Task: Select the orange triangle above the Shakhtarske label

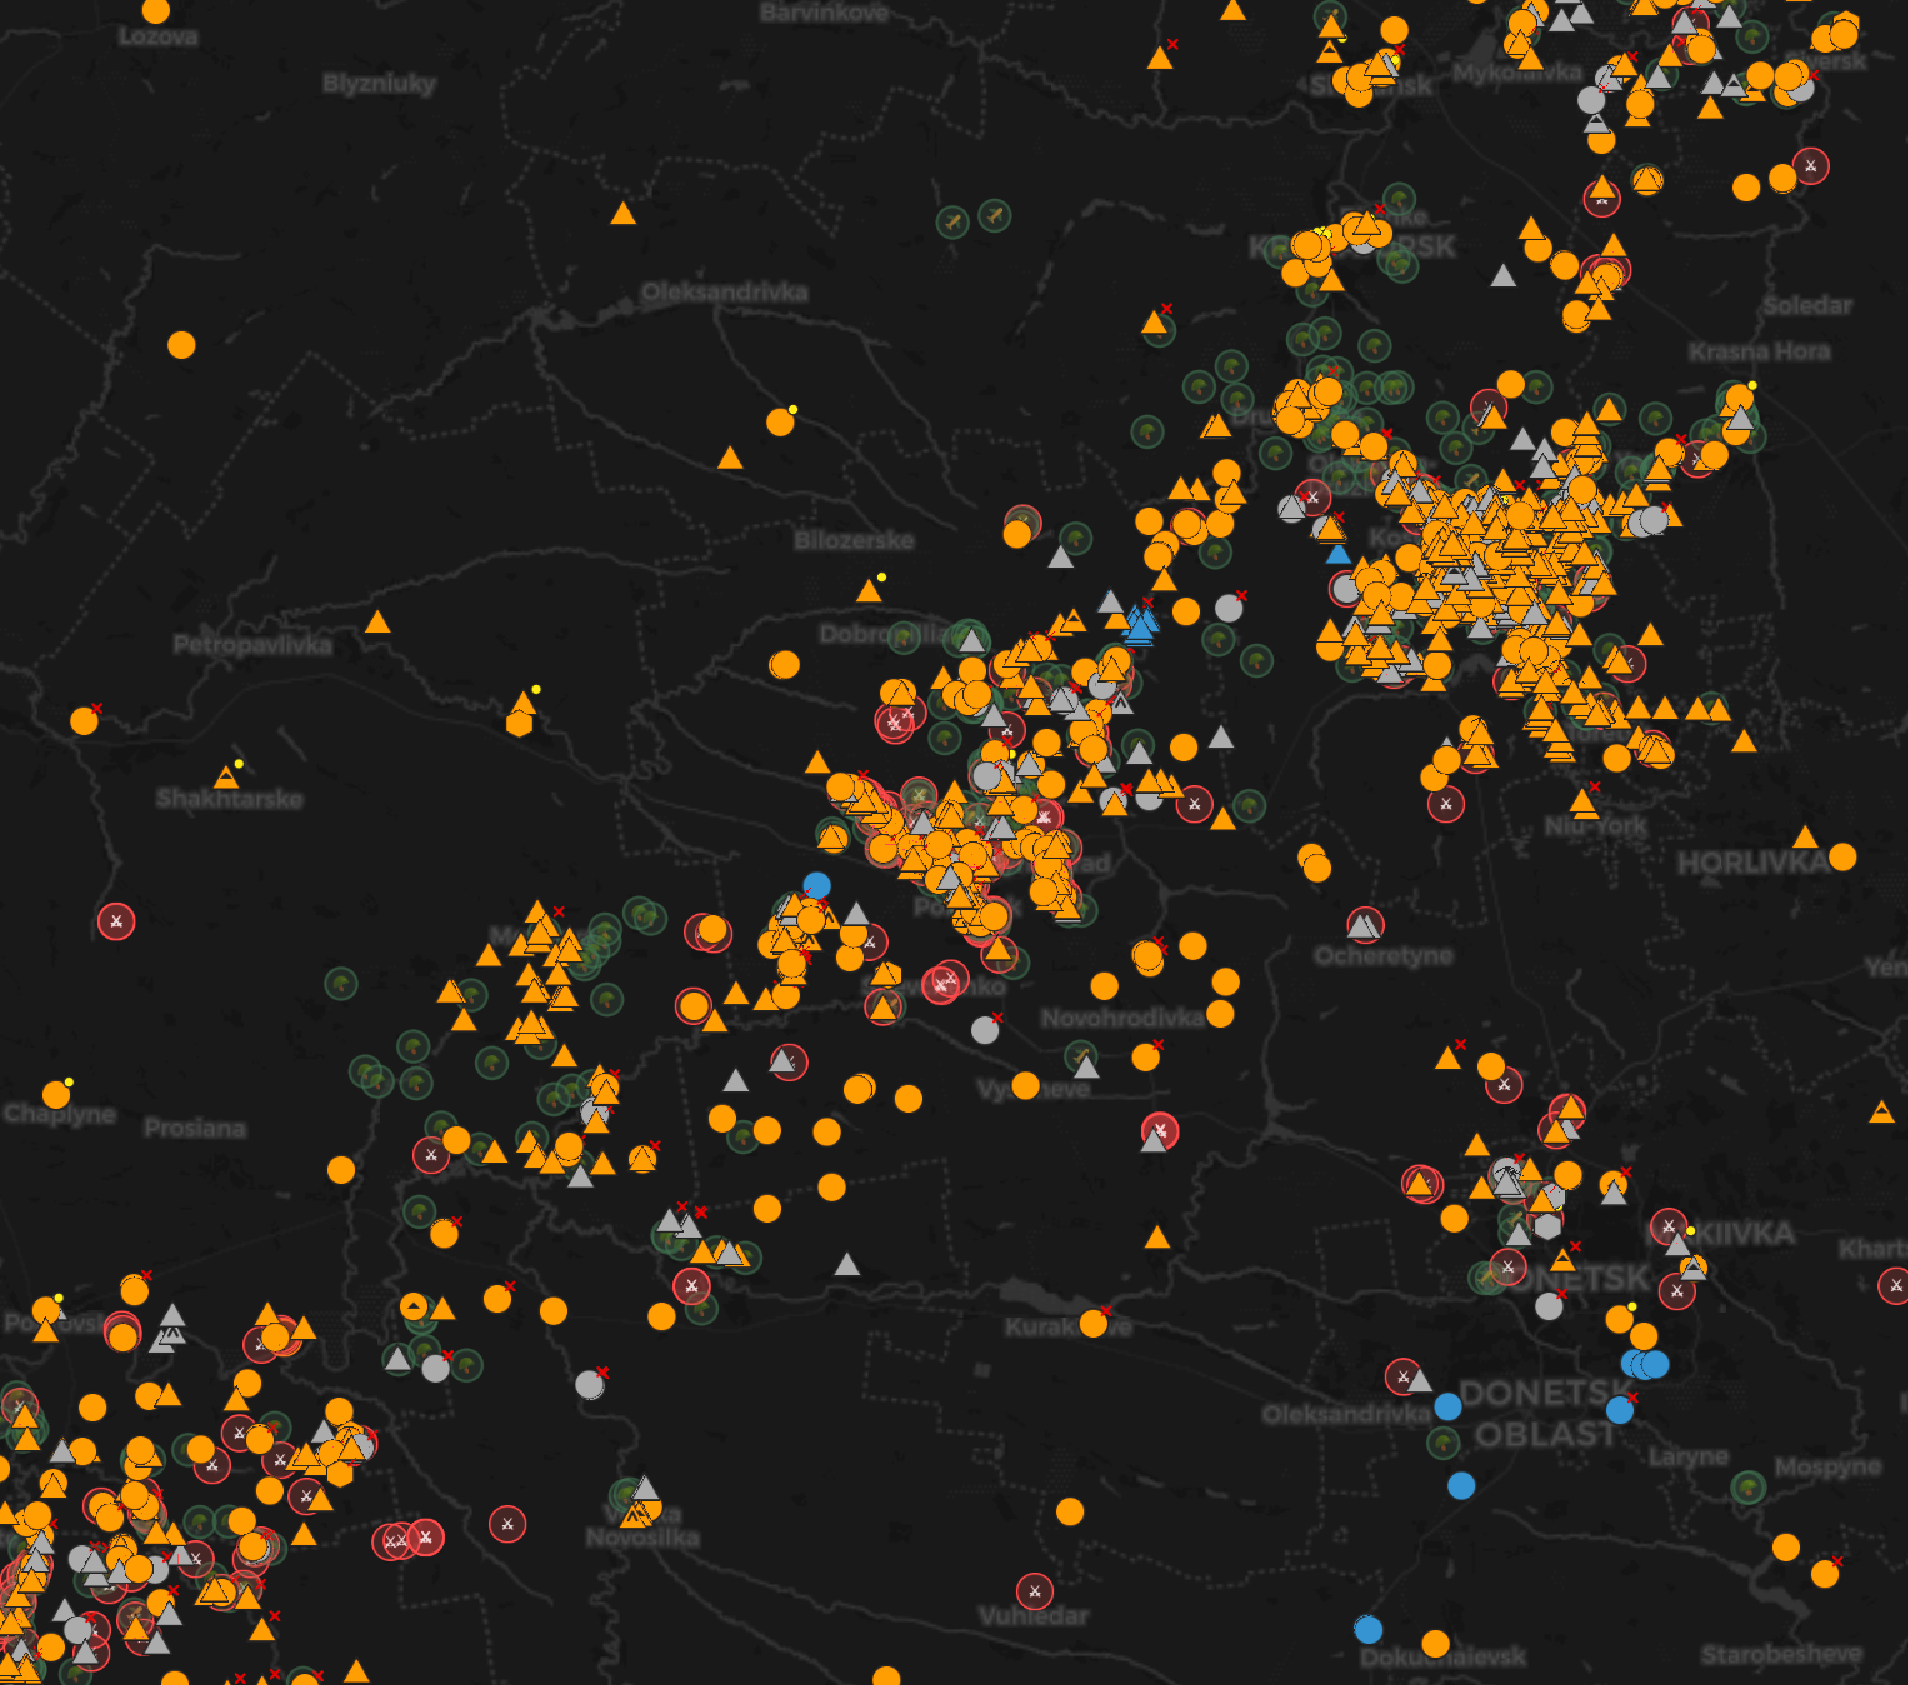Action: 227,777
